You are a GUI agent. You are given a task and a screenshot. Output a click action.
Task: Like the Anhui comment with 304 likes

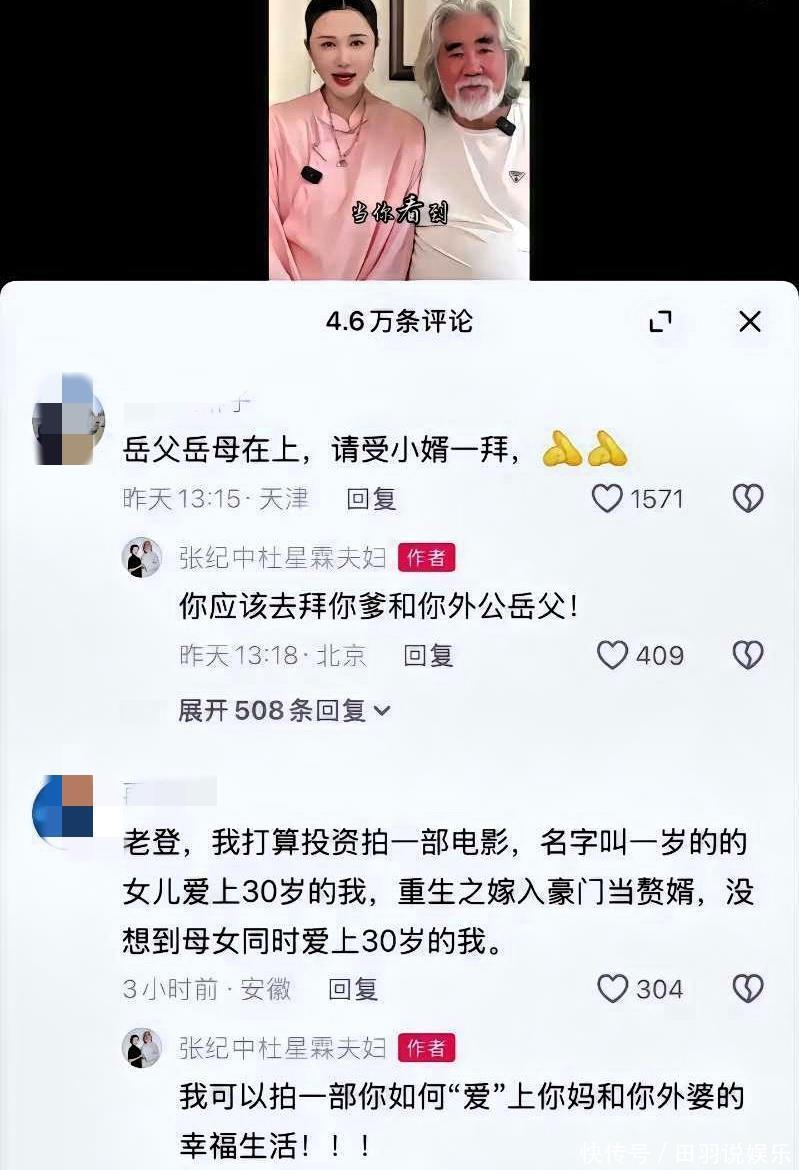[612, 989]
